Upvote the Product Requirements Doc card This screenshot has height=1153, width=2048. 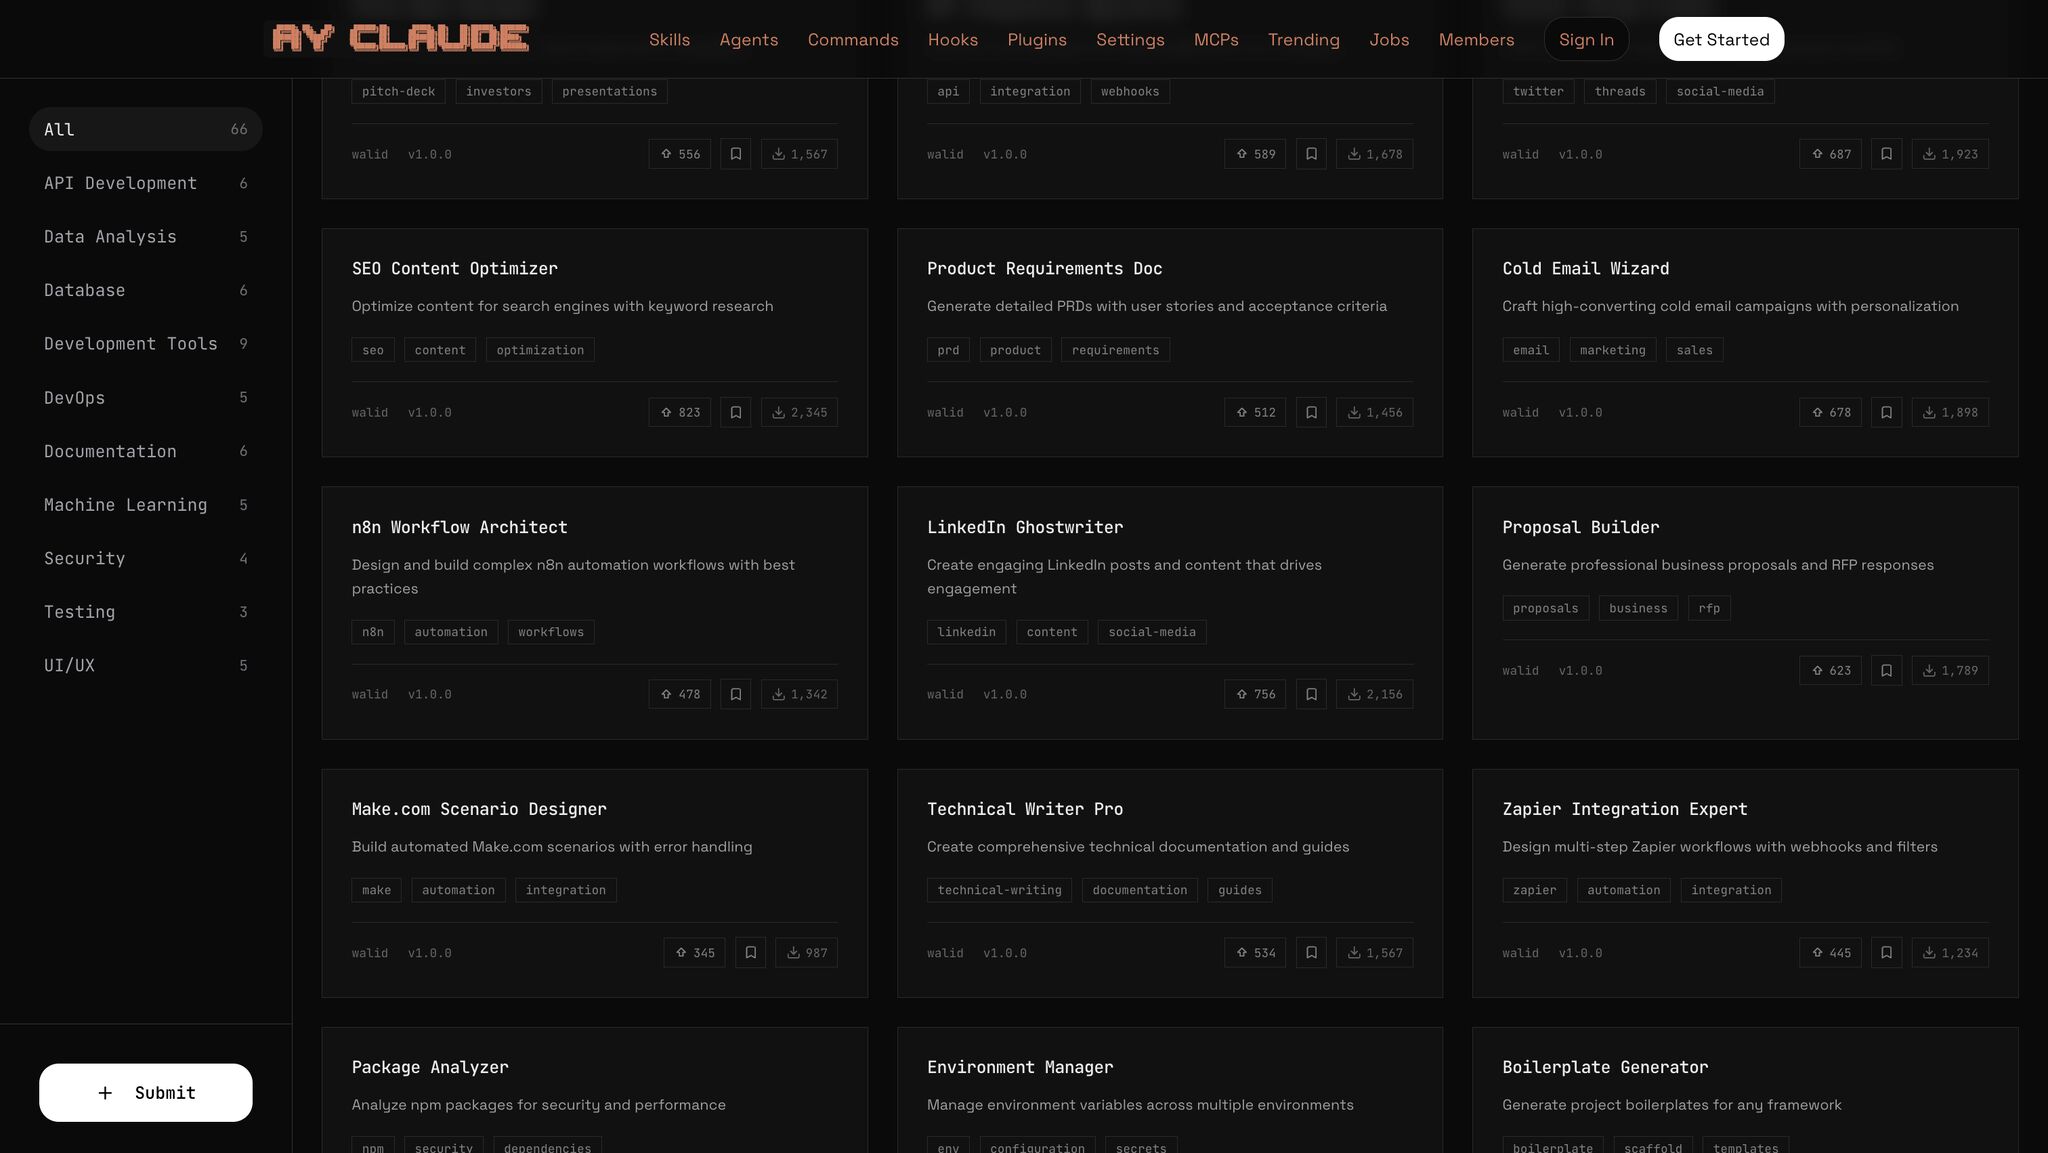point(1255,412)
